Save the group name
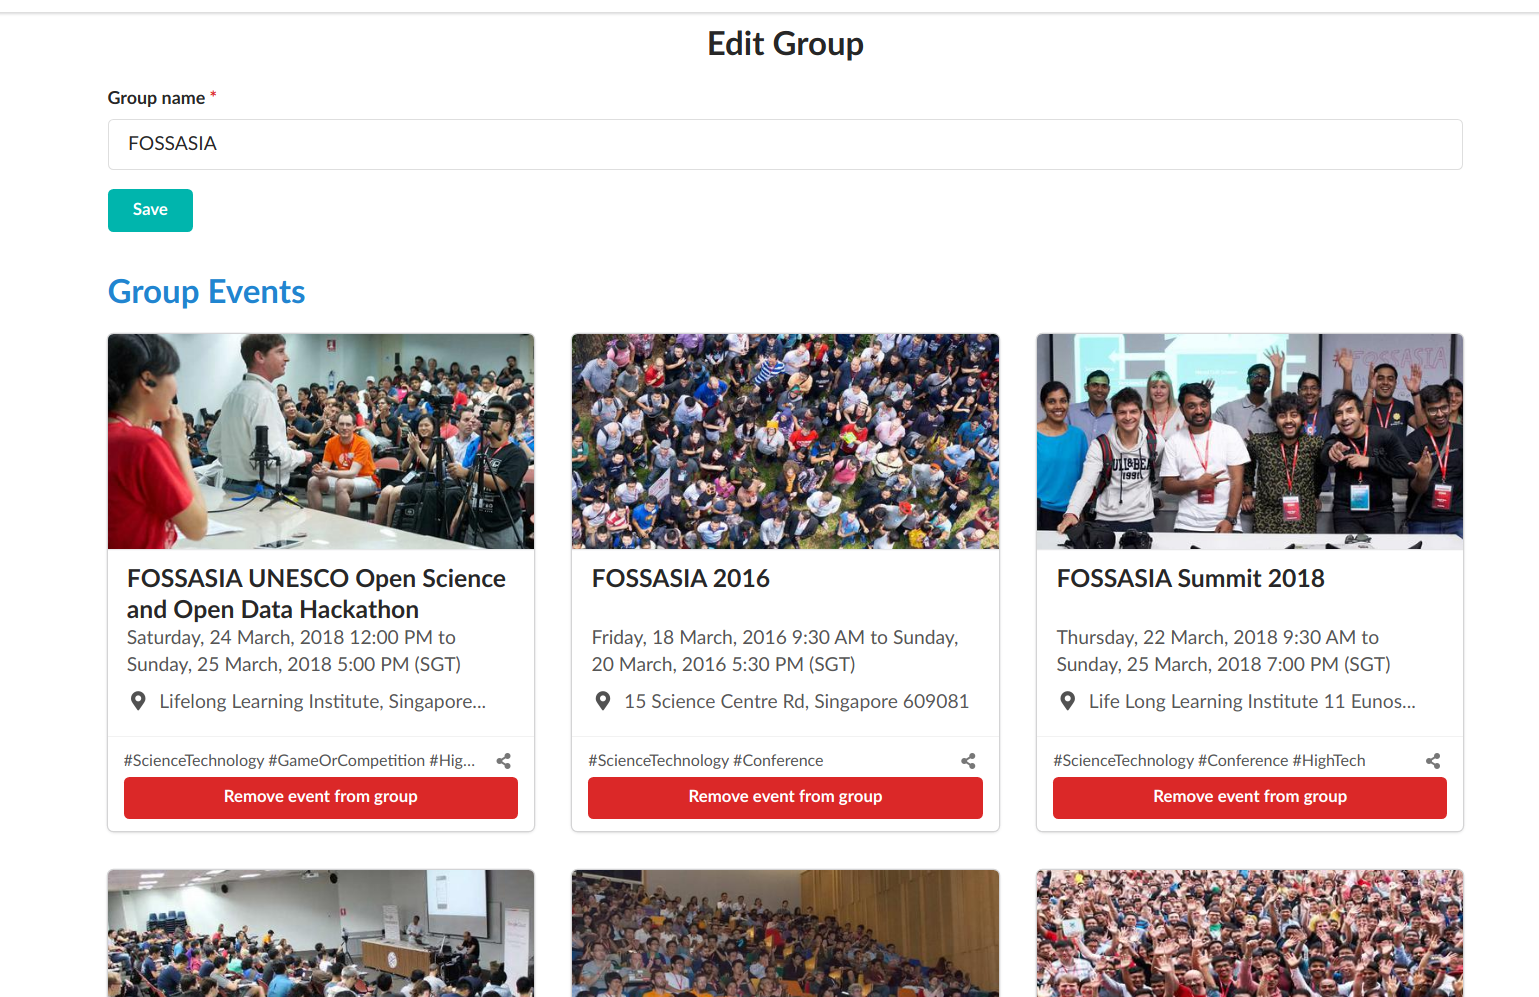 click(x=150, y=210)
